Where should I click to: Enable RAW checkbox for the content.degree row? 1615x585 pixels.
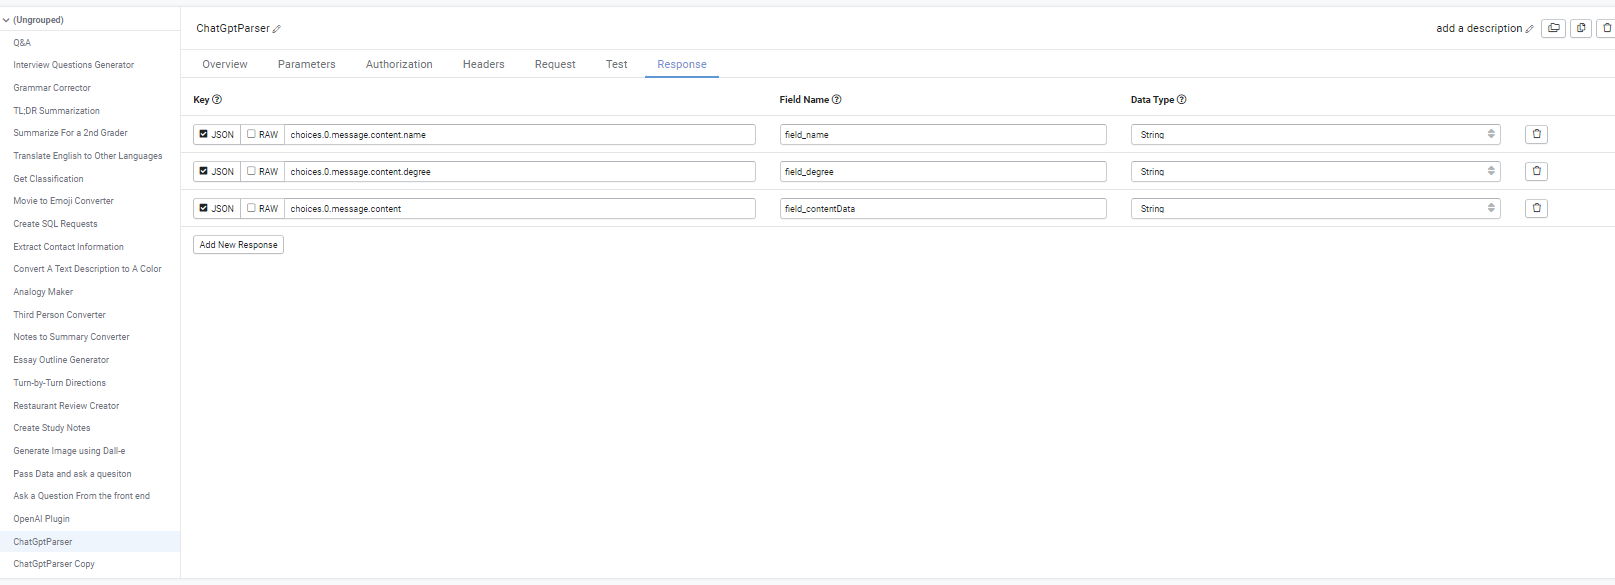point(252,171)
